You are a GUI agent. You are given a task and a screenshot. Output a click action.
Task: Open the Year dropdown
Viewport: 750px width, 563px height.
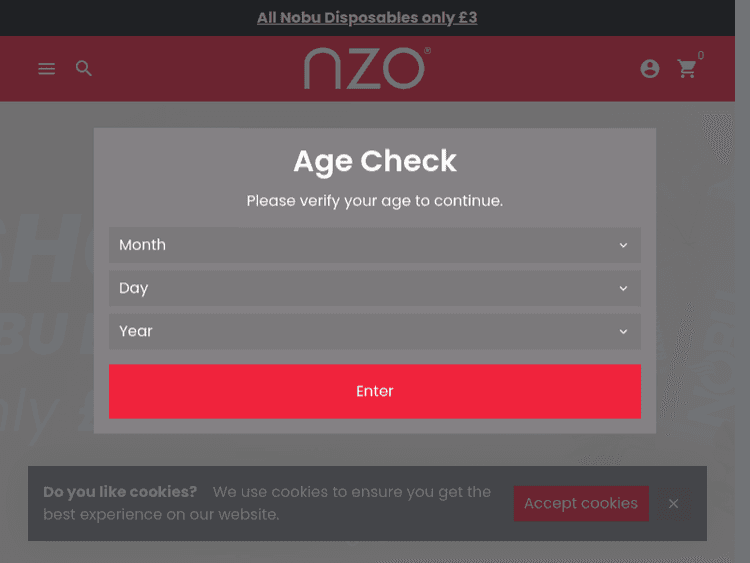[374, 331]
